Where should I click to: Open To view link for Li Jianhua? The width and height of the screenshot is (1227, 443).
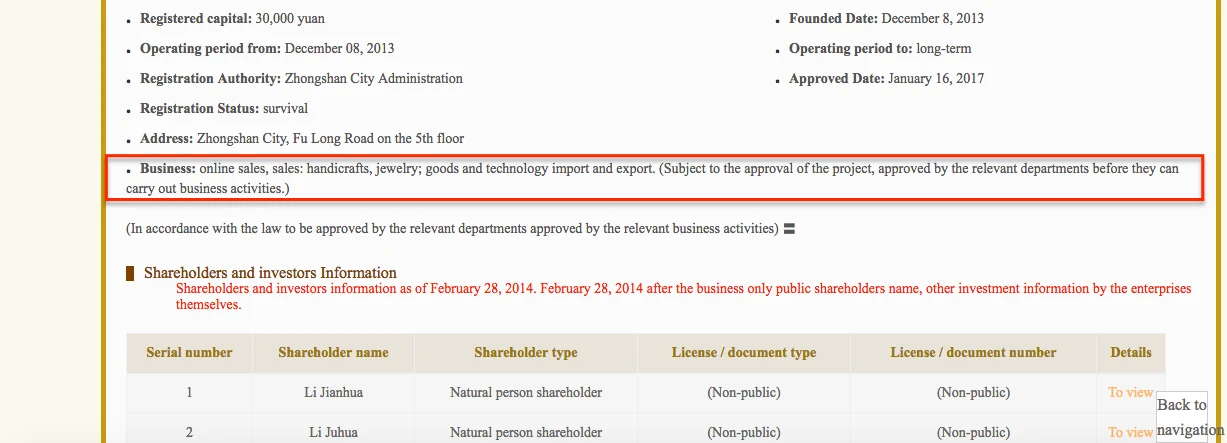pyautogui.click(x=1130, y=393)
